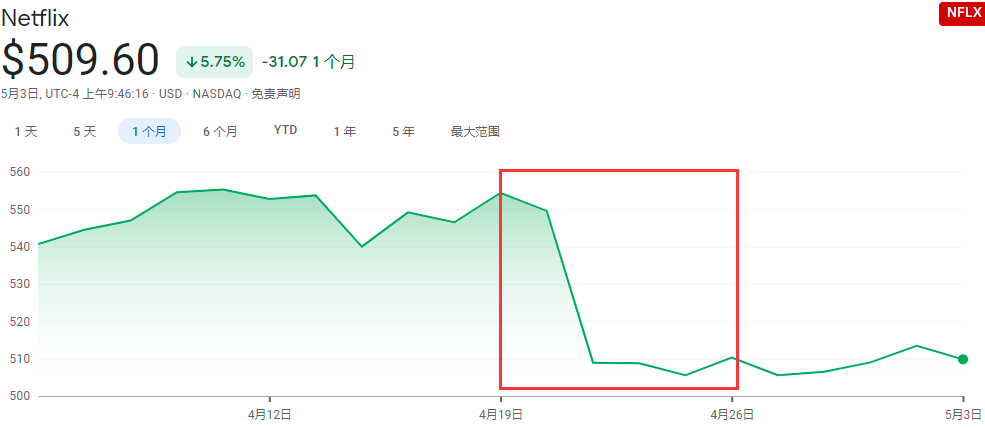985x428 pixels.
Task: Open the 免责声明 disclaimer link
Action: coord(276,94)
